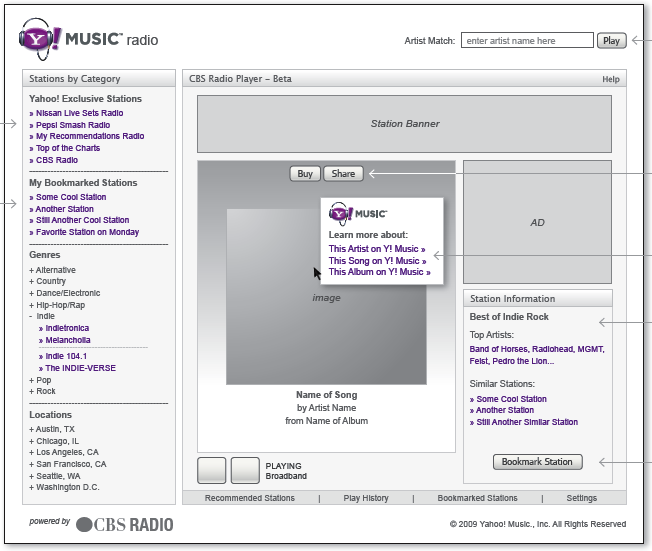Open the Nissan Live Sets Radio station
Image resolution: width=652 pixels, height=551 pixels.
click(x=79, y=114)
